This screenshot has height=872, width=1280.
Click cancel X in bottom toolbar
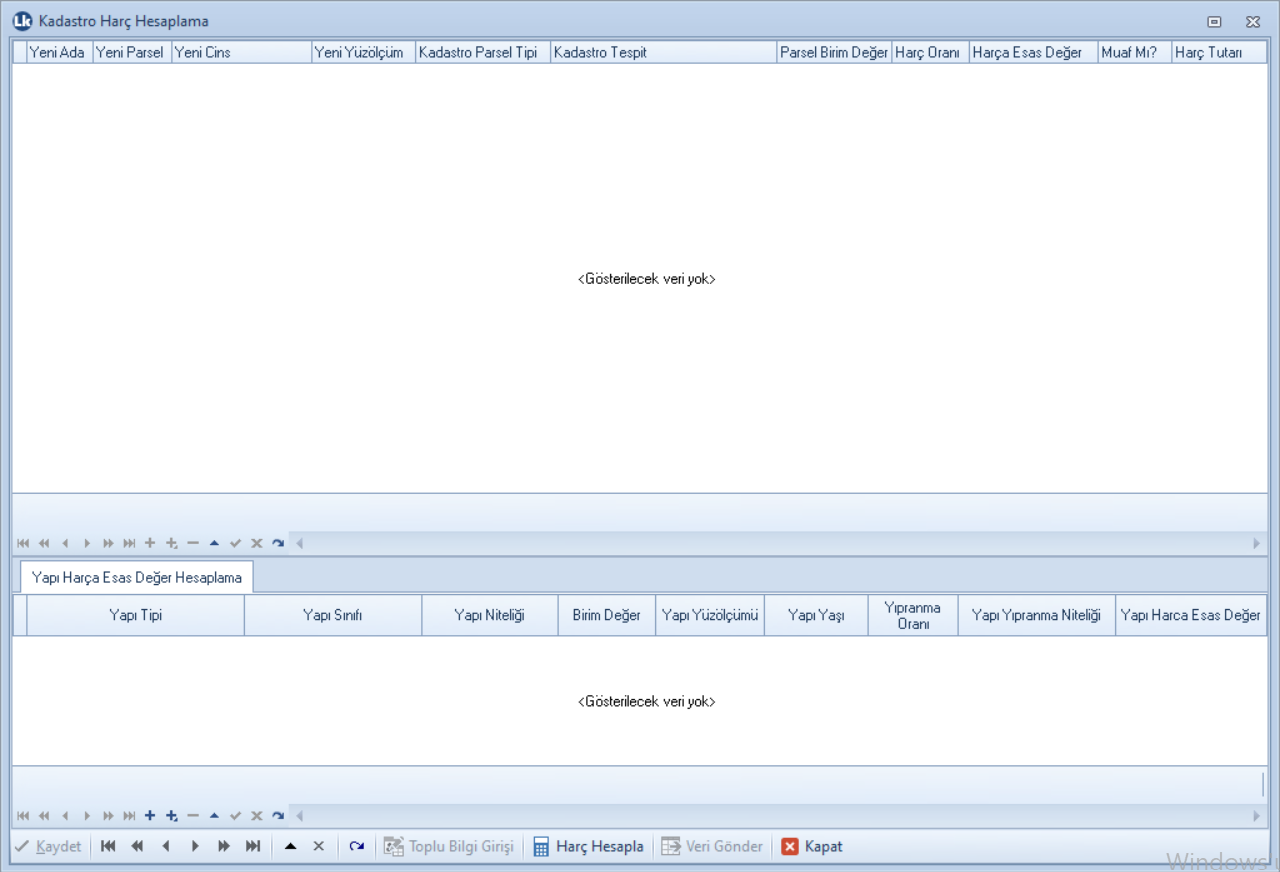click(319, 846)
